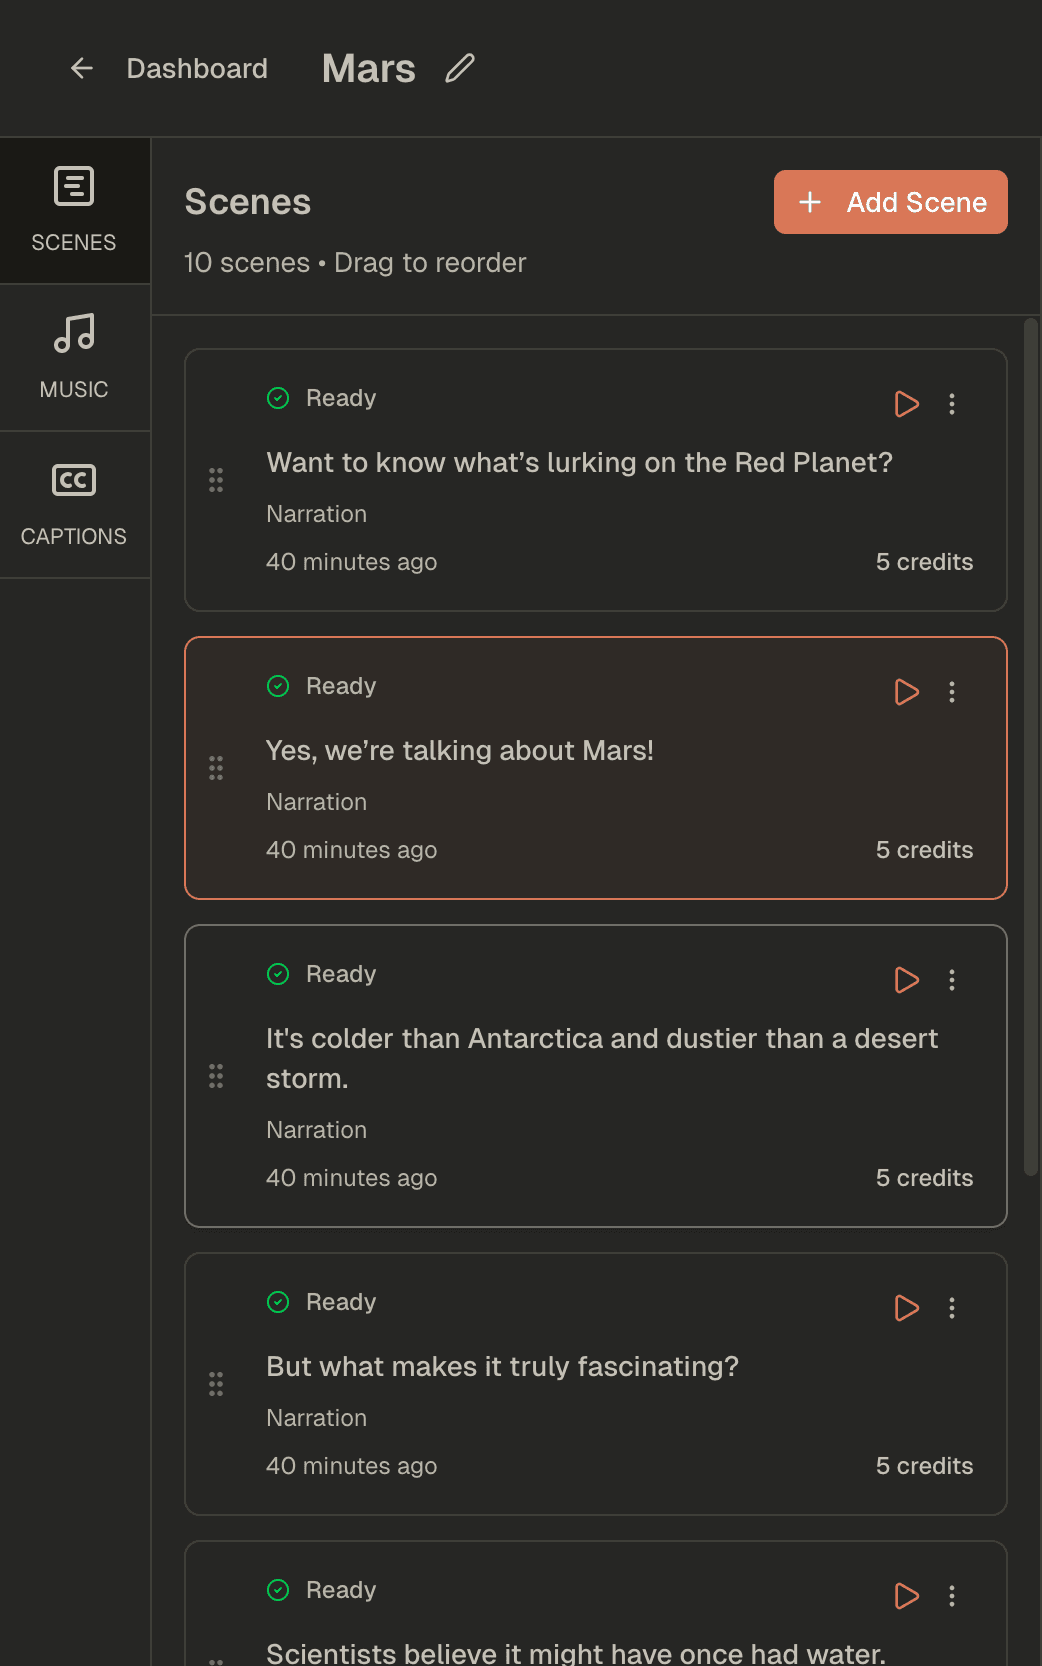Navigate back using the left arrow icon

point(81,67)
